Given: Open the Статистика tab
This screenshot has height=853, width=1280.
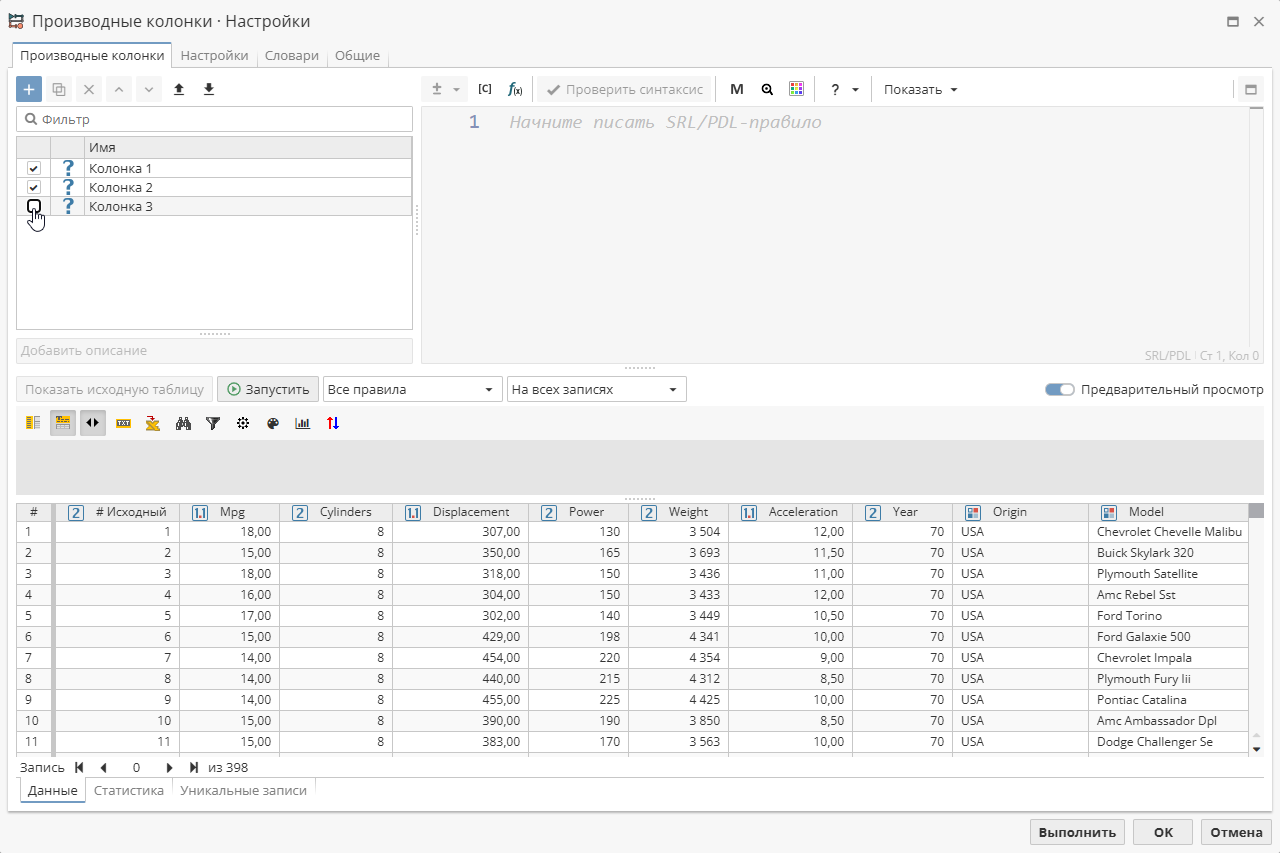Looking at the screenshot, I should [129, 790].
